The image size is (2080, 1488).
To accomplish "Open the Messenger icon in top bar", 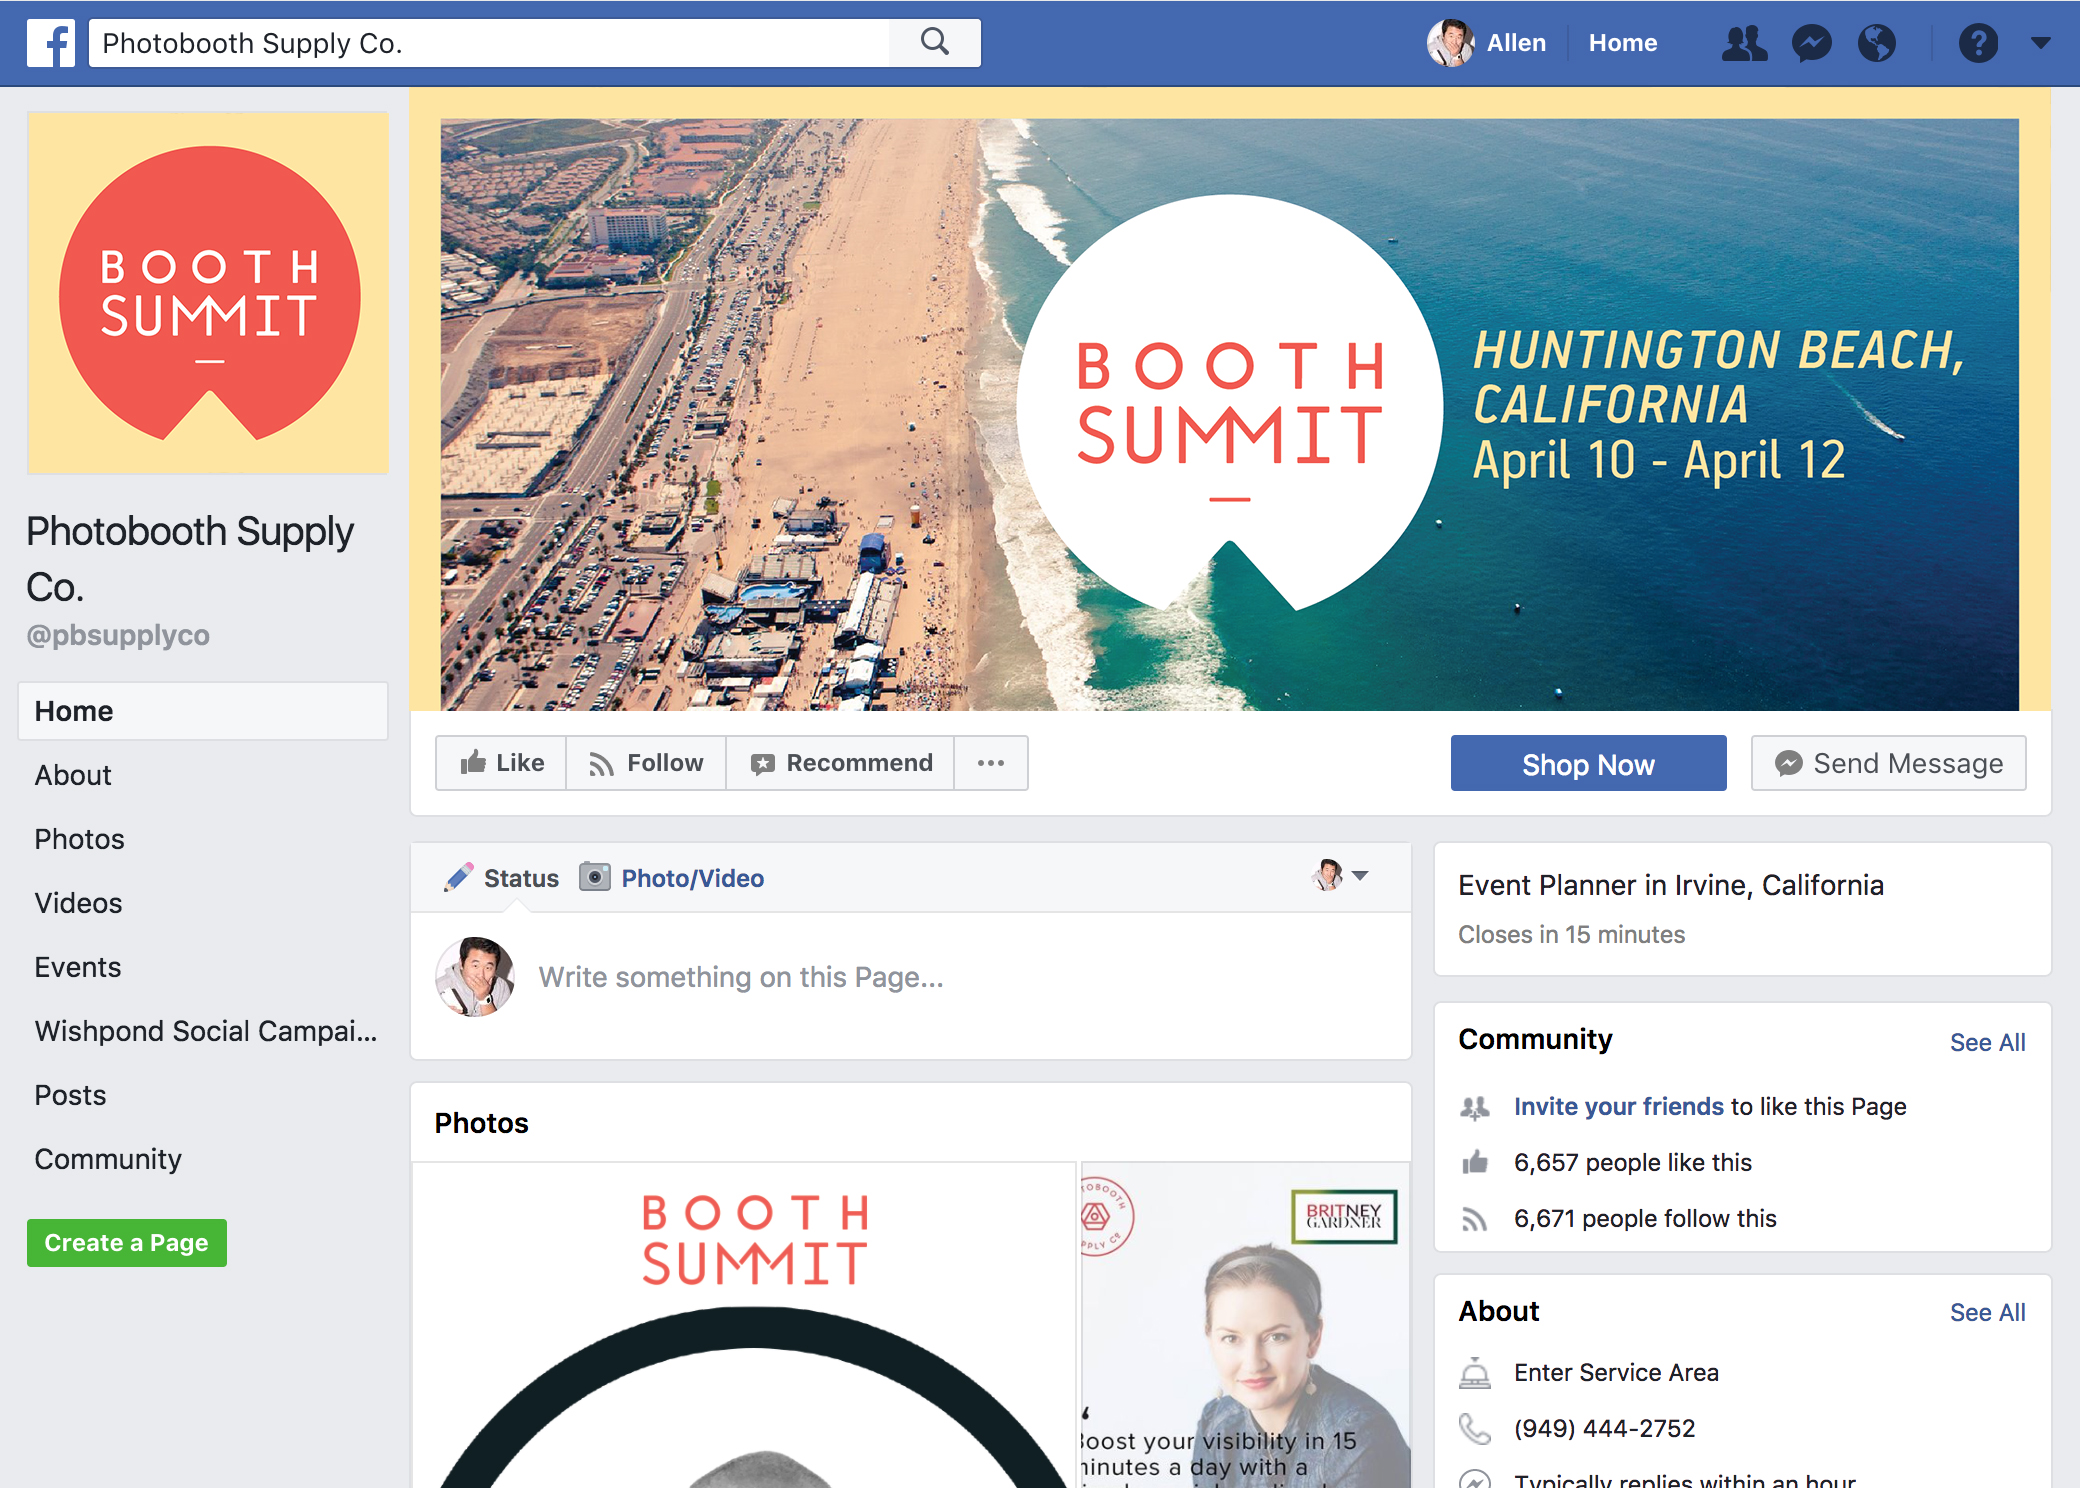I will pos(1811,43).
